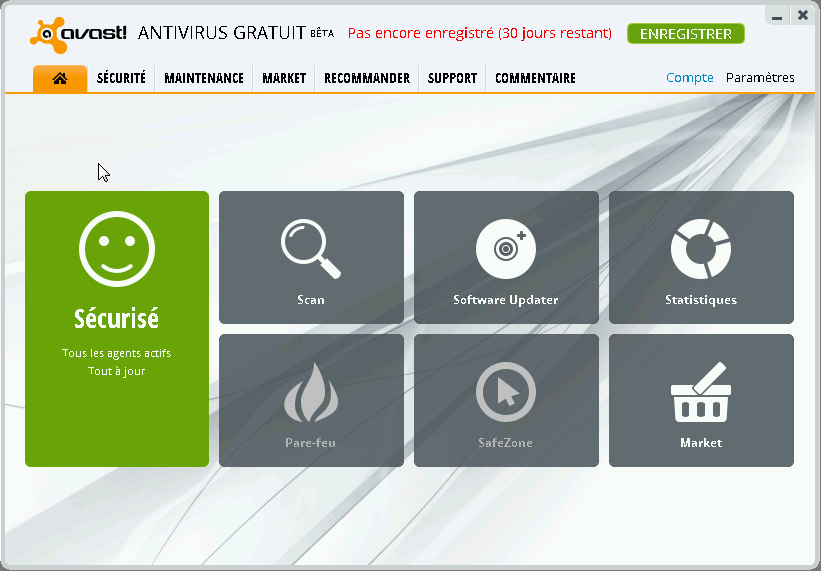The image size is (821, 571).
Task: Open the COMMENTAIRE tab
Action: pos(535,78)
